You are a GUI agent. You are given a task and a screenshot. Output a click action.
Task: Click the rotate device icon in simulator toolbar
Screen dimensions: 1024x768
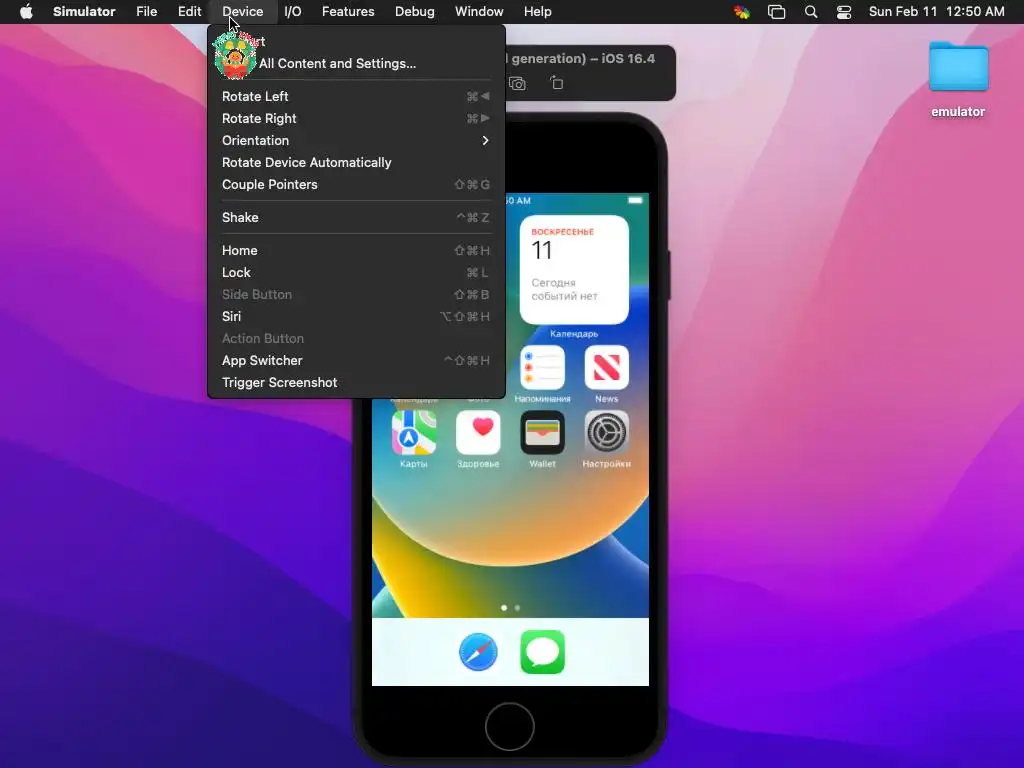tap(556, 83)
